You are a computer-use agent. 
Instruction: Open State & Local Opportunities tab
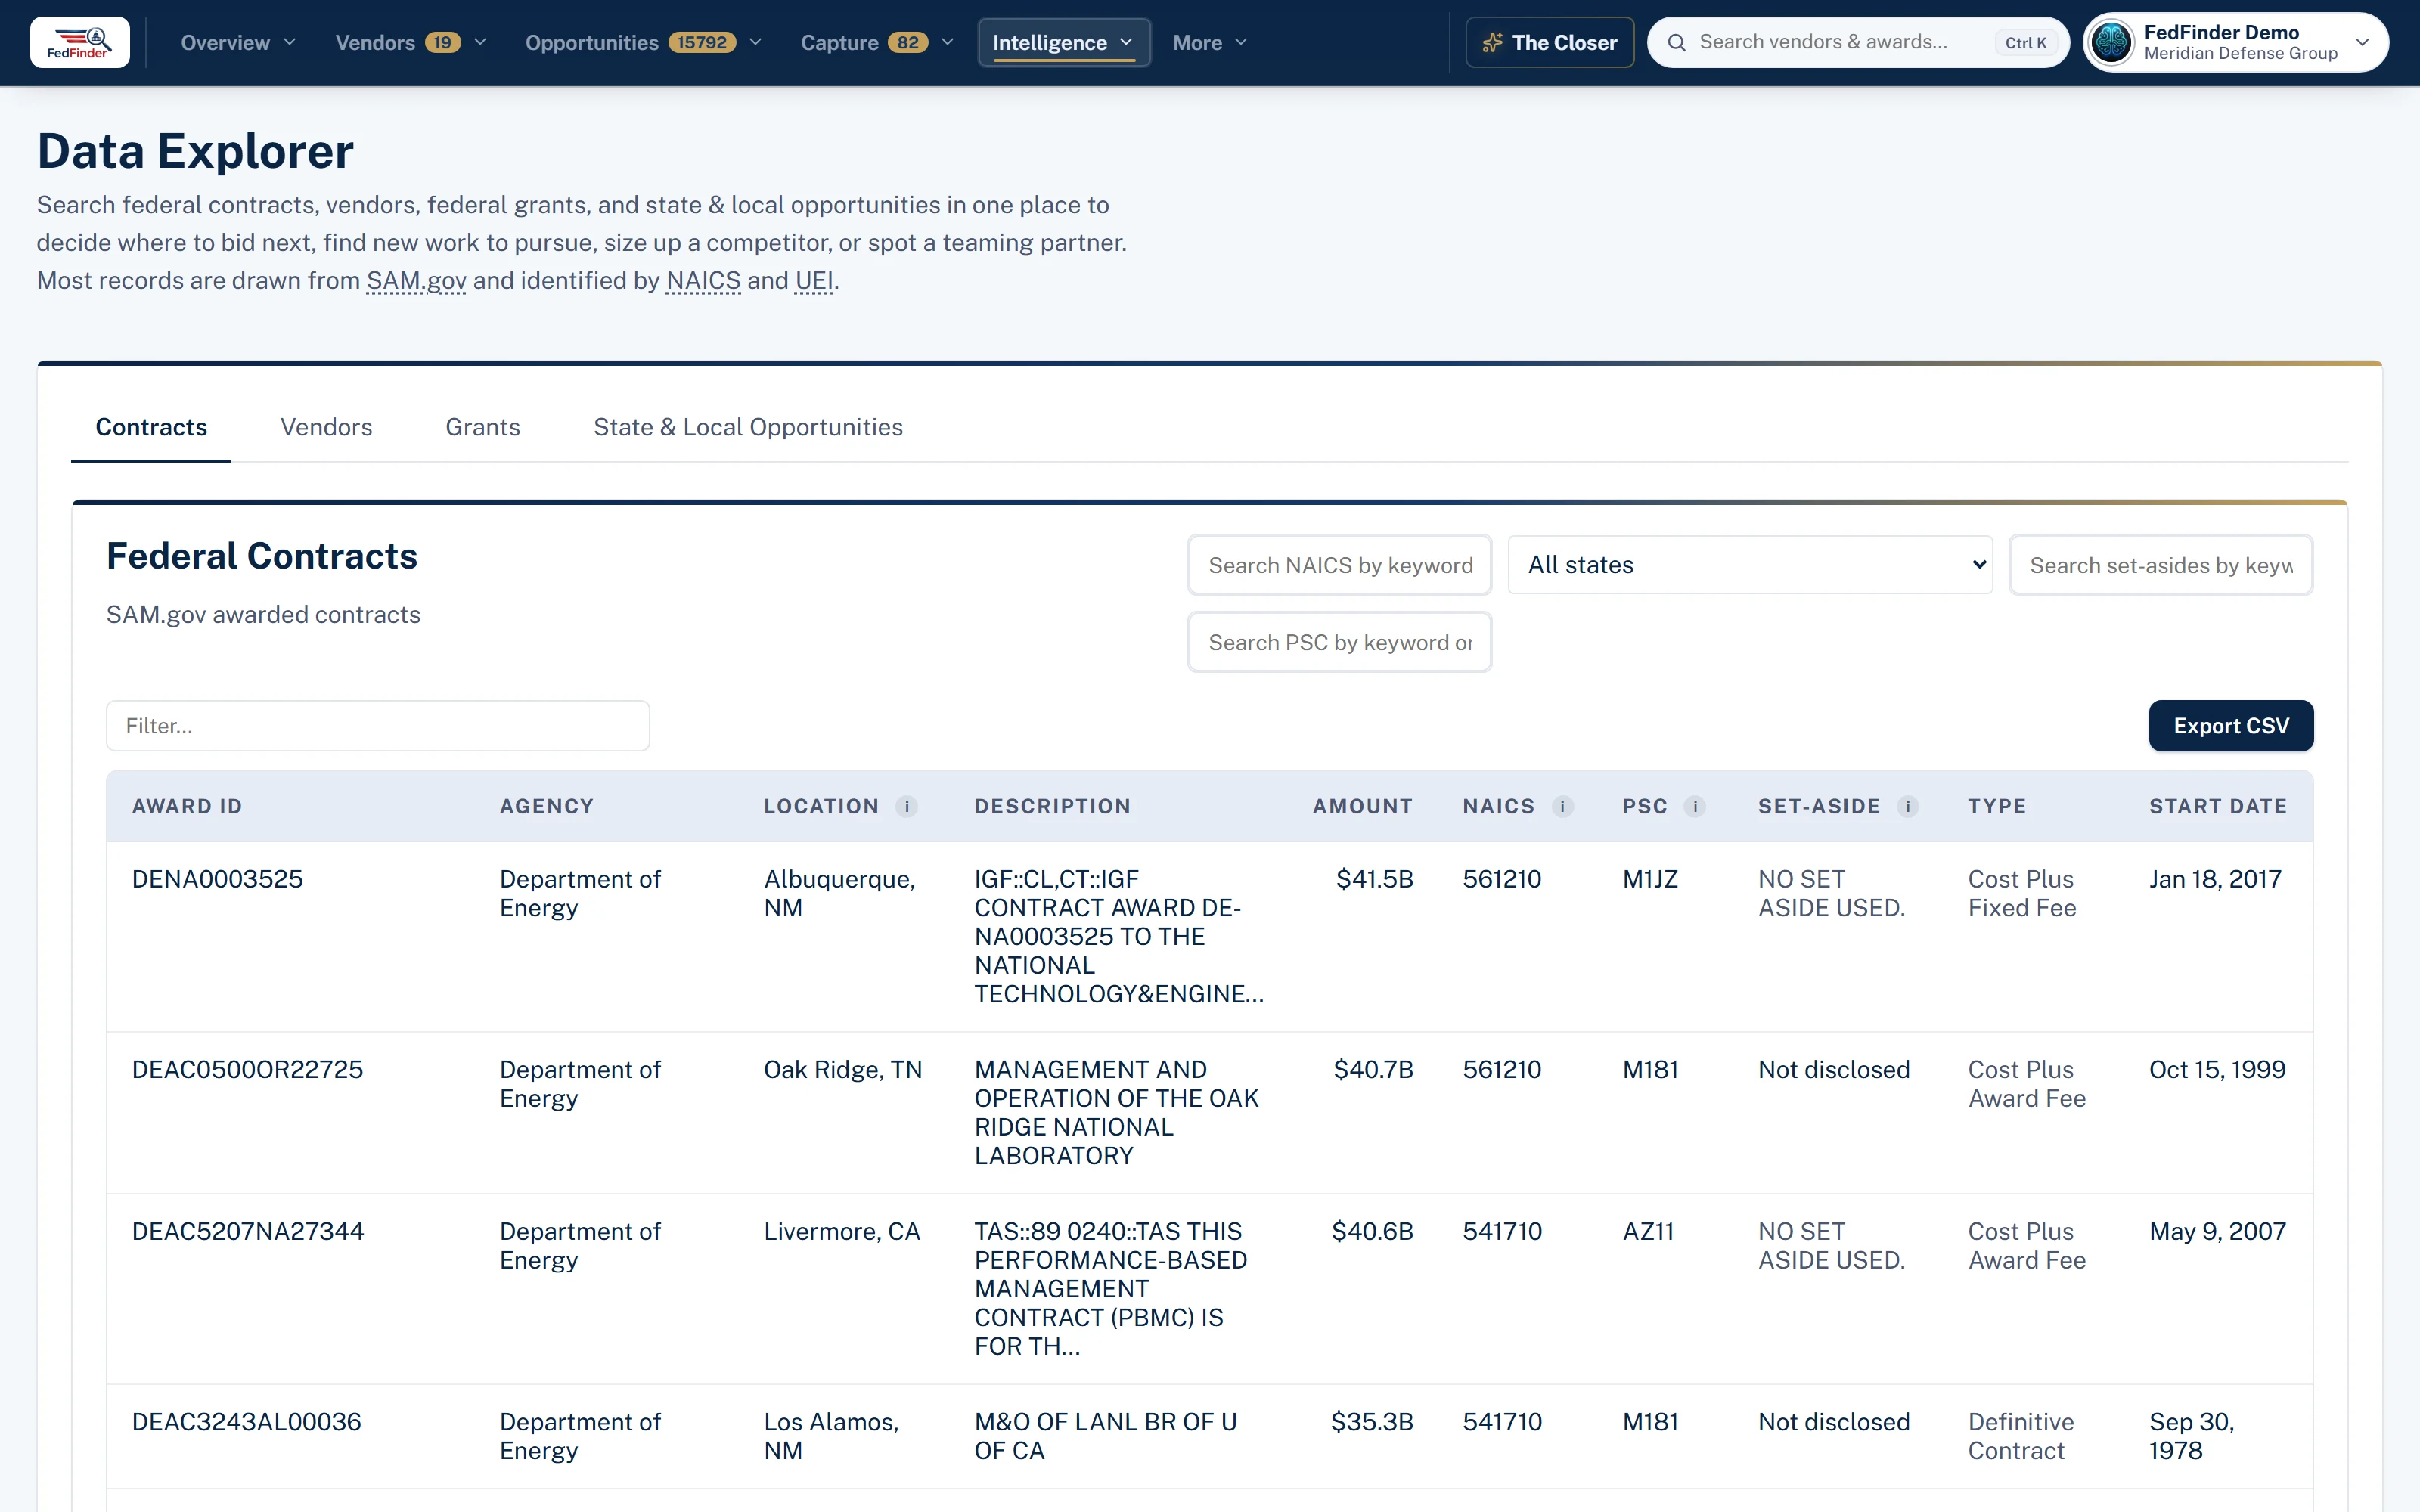[748, 427]
